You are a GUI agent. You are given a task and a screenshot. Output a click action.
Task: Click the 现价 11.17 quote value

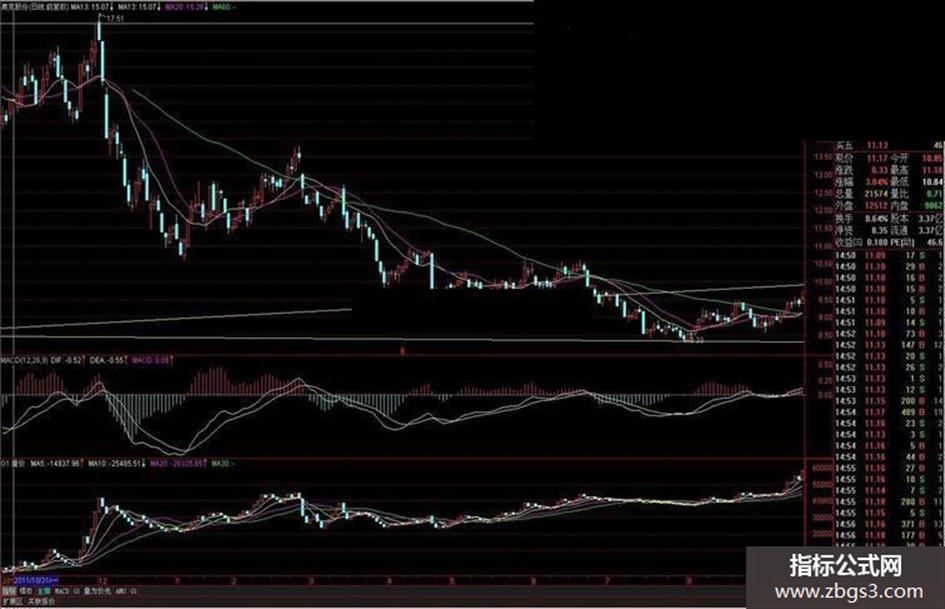(878, 158)
